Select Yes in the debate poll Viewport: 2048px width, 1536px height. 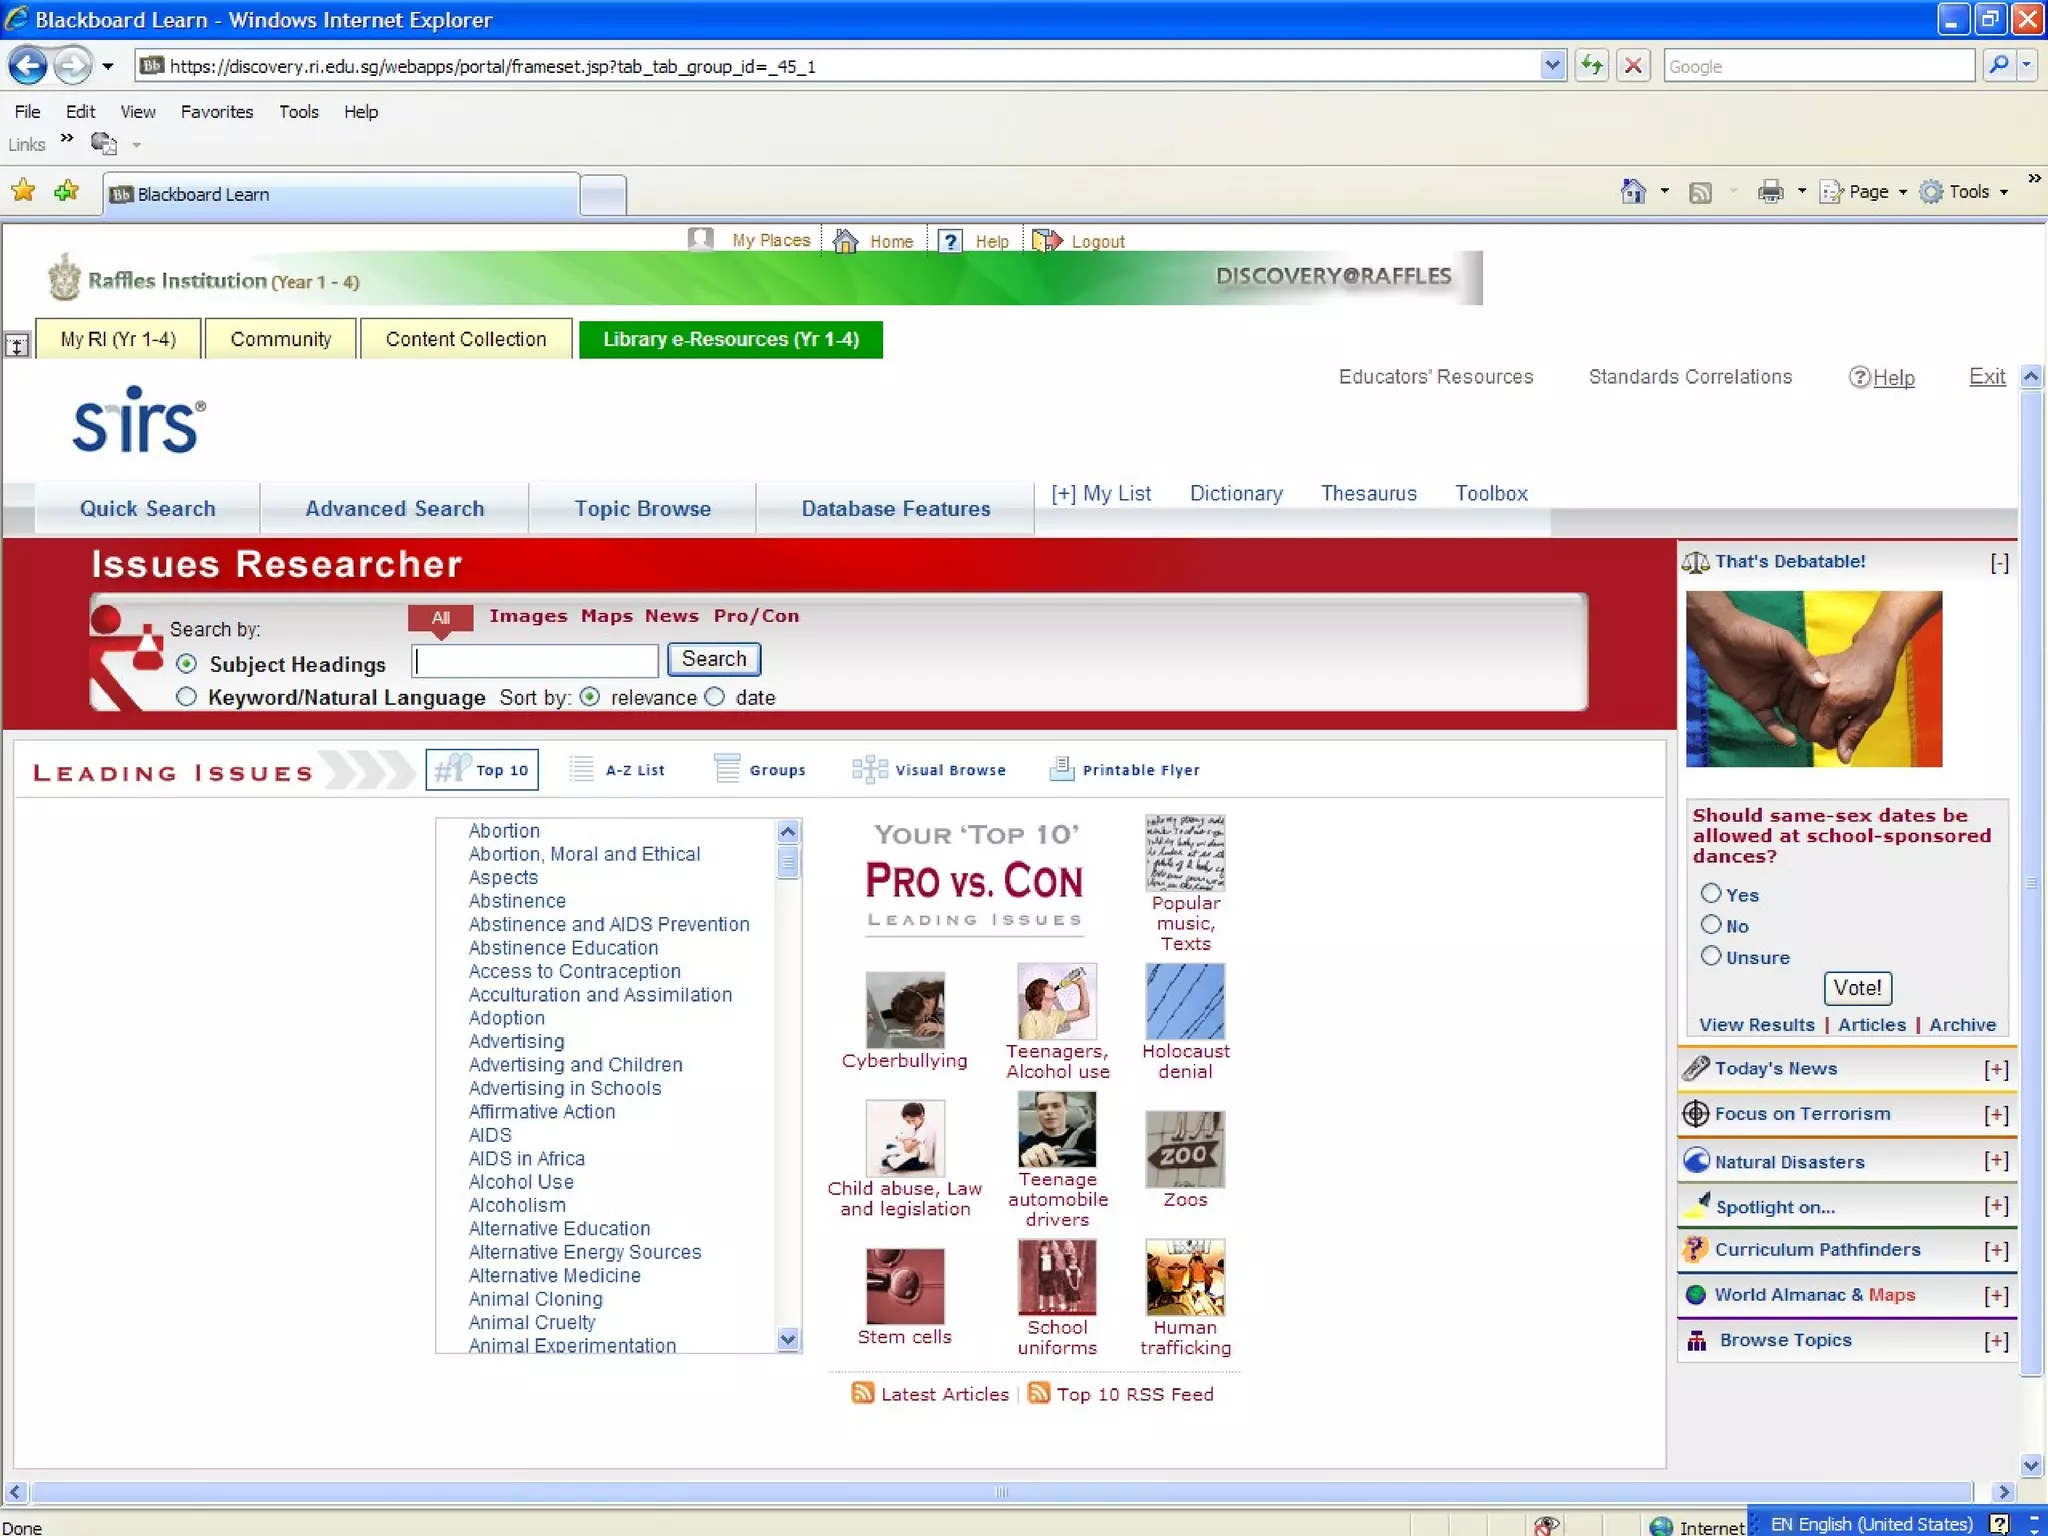pyautogui.click(x=1711, y=893)
